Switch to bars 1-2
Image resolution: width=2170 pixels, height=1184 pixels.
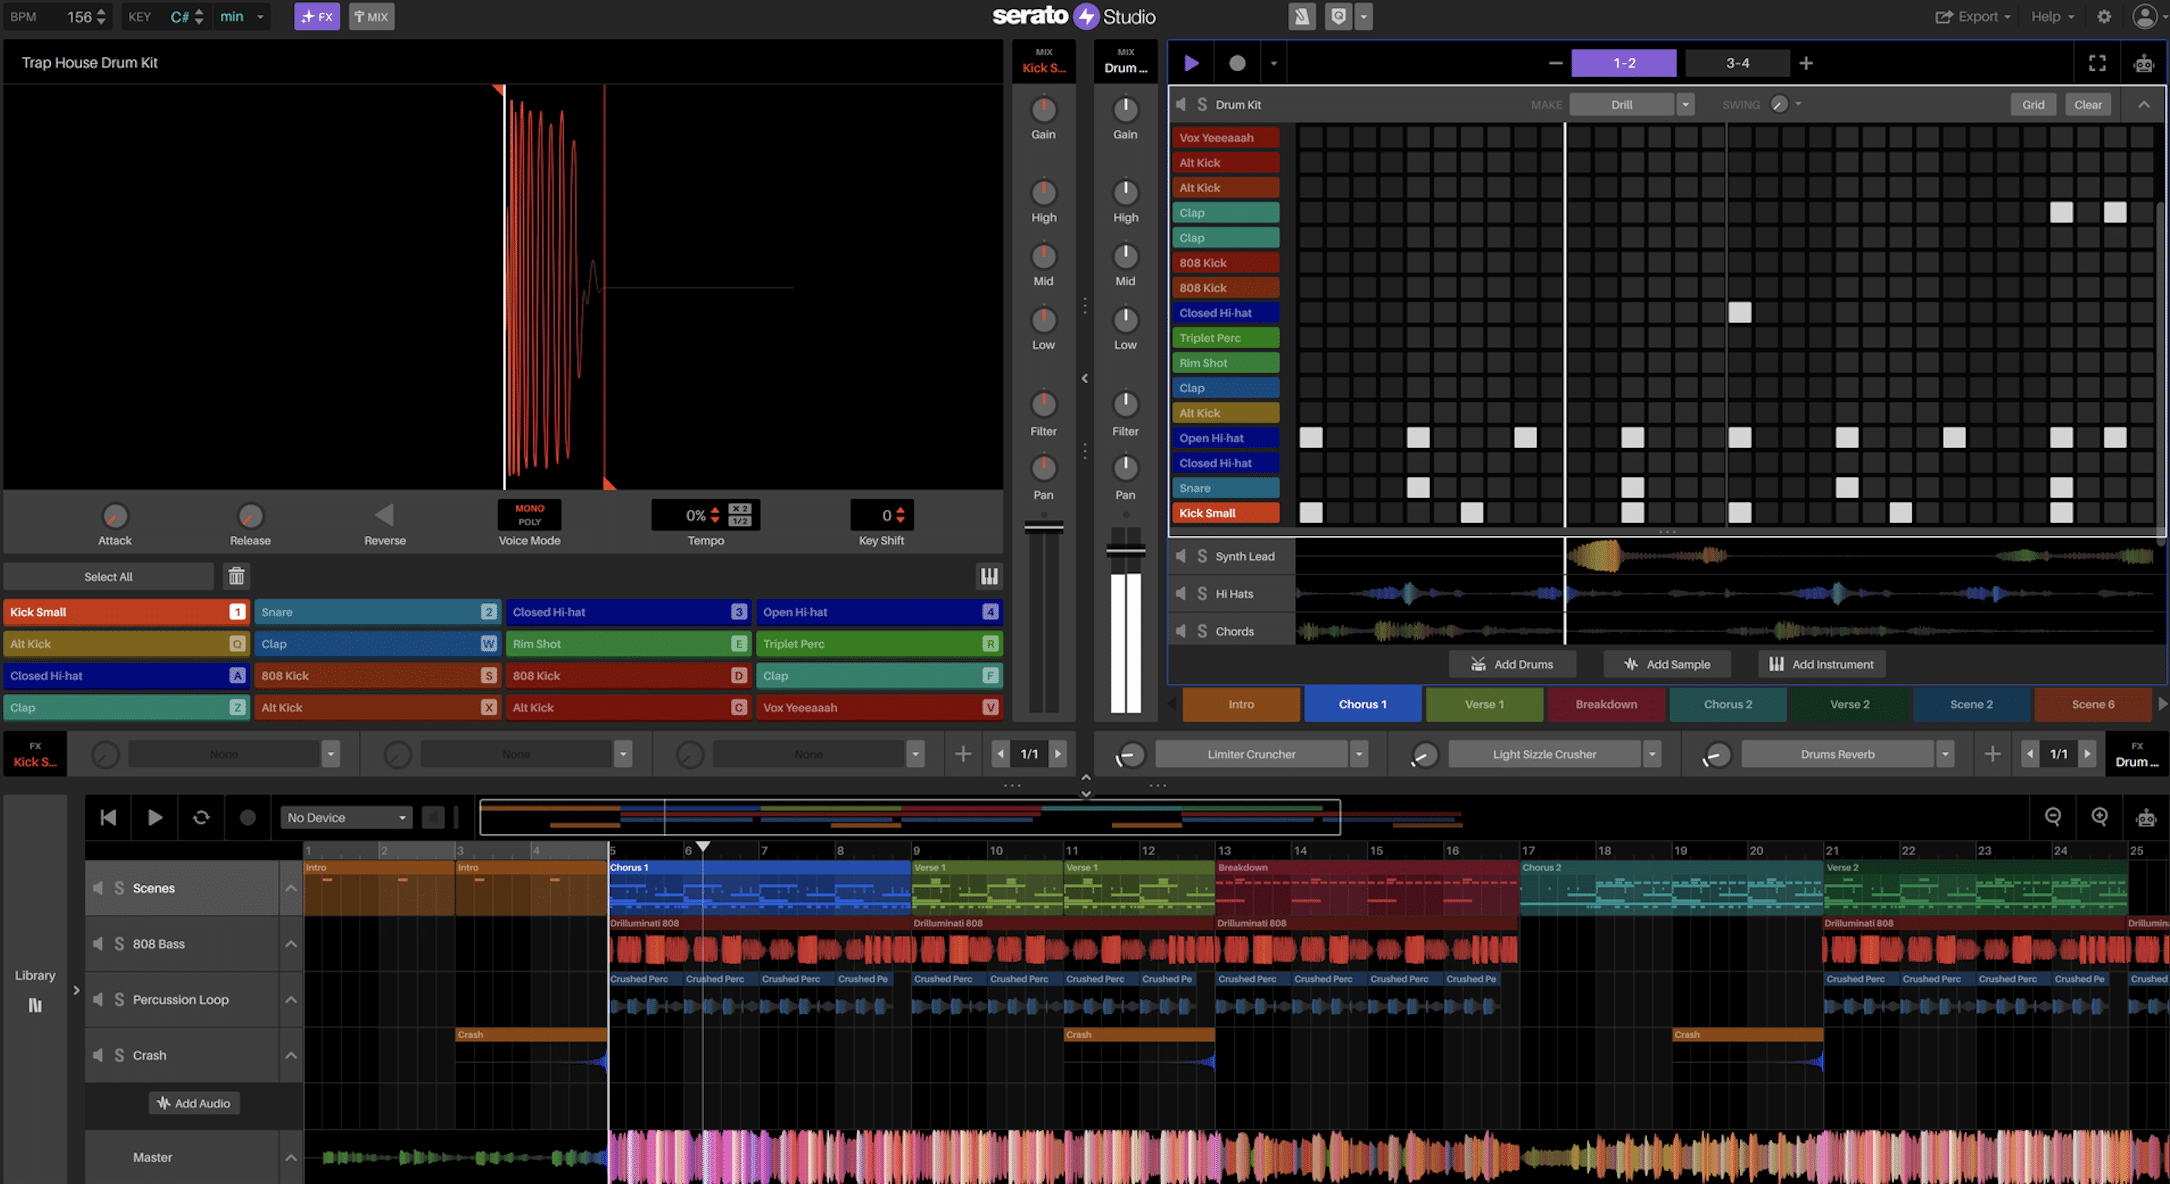pyautogui.click(x=1624, y=63)
